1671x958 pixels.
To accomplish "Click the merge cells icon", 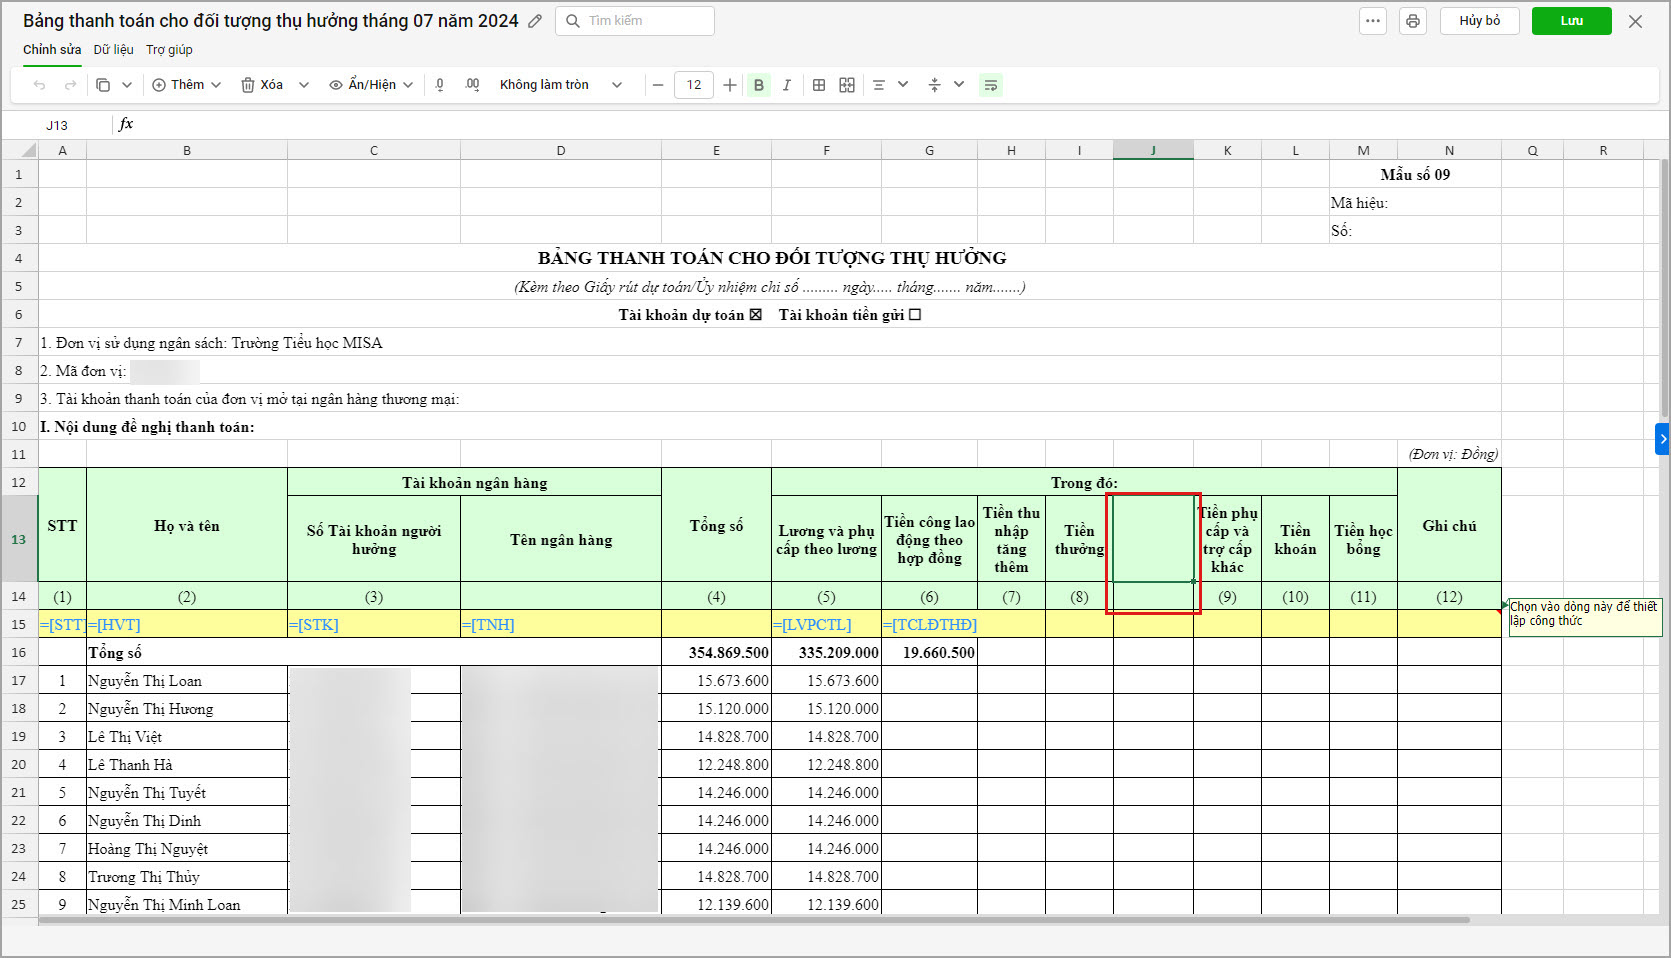I will coord(847,85).
